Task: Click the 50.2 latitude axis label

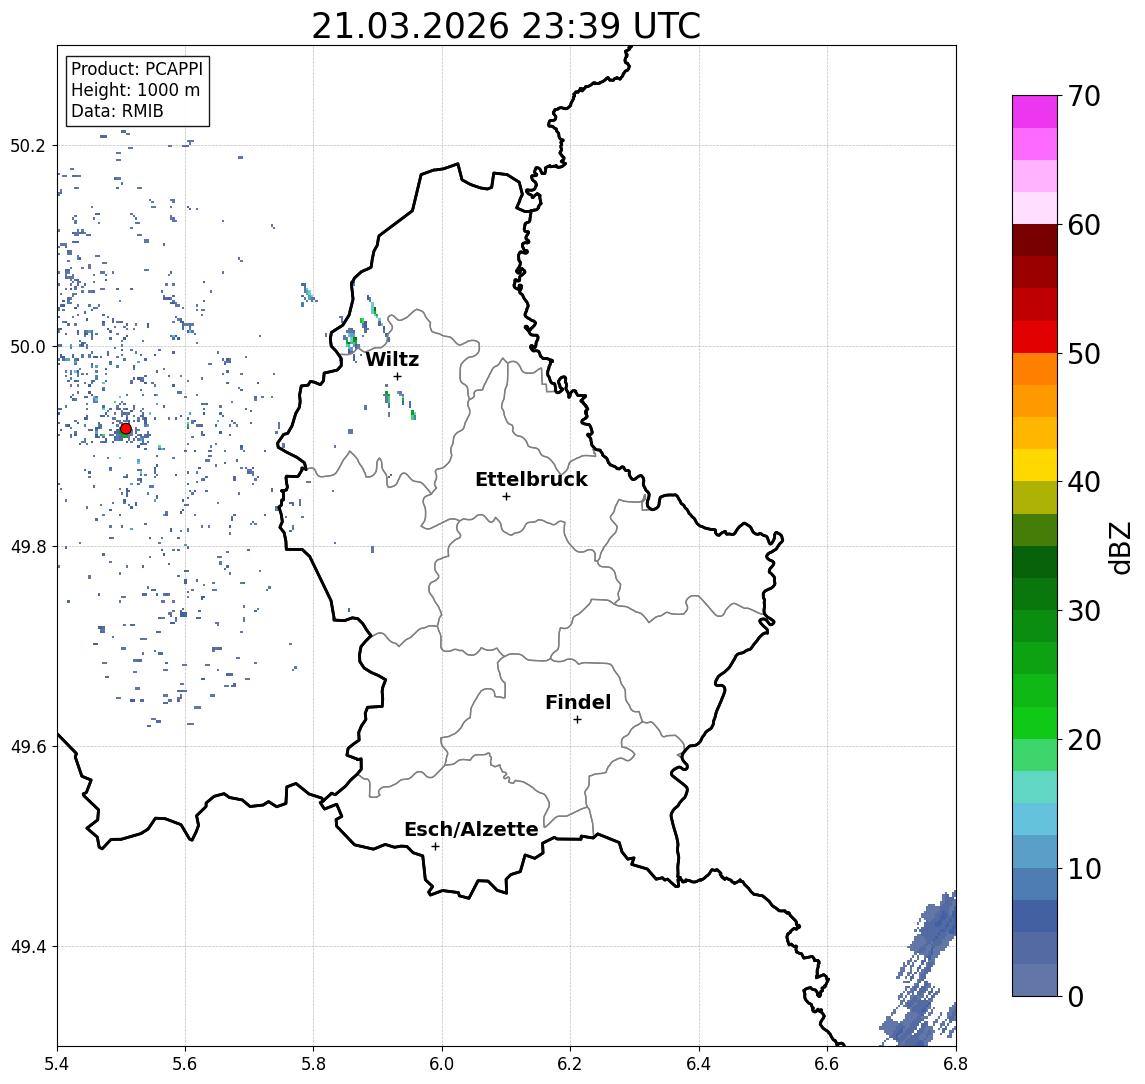Action: pos(28,145)
